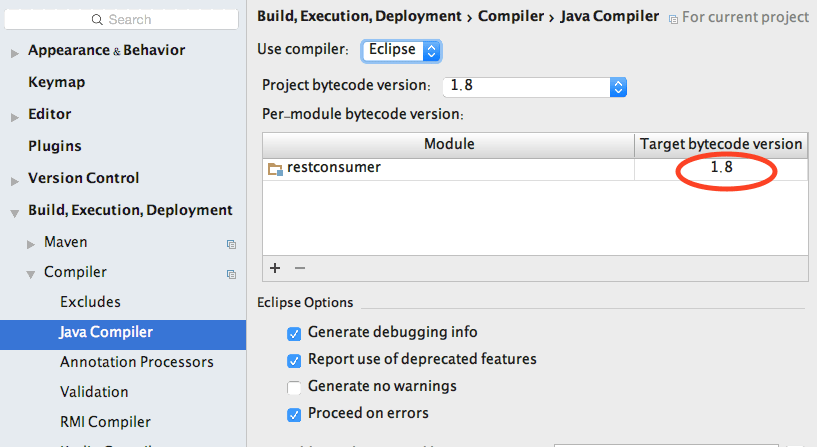Open Annotation Processors settings
Image resolution: width=817 pixels, height=447 pixels.
click(137, 362)
